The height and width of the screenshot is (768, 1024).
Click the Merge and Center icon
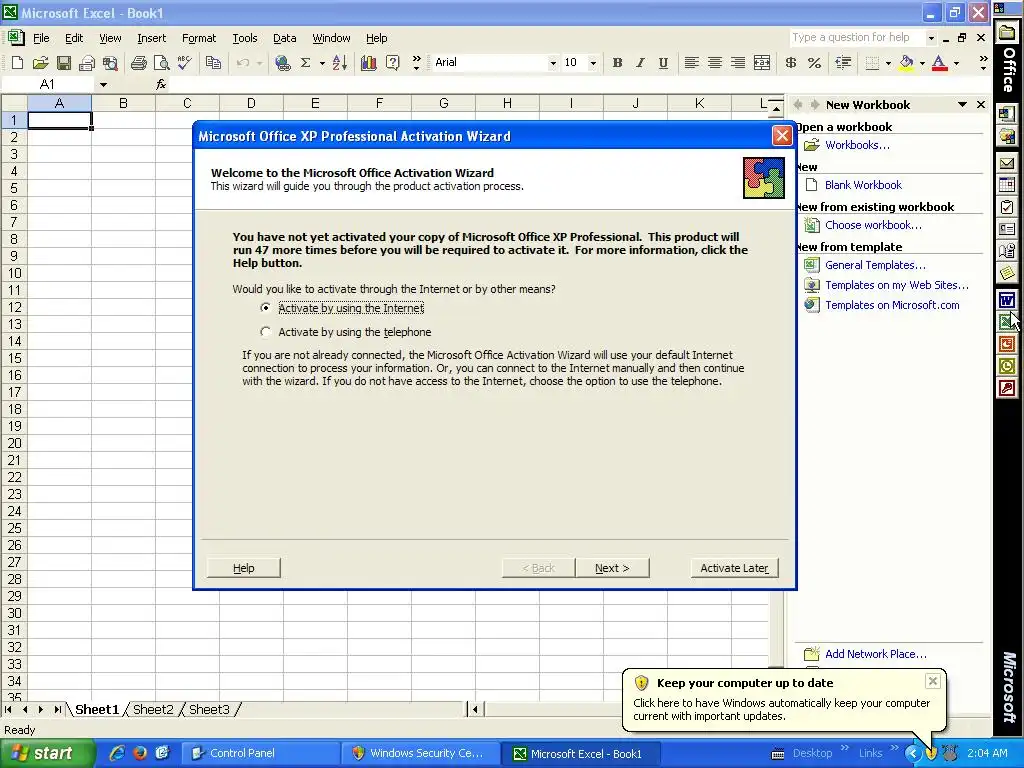click(x=761, y=63)
